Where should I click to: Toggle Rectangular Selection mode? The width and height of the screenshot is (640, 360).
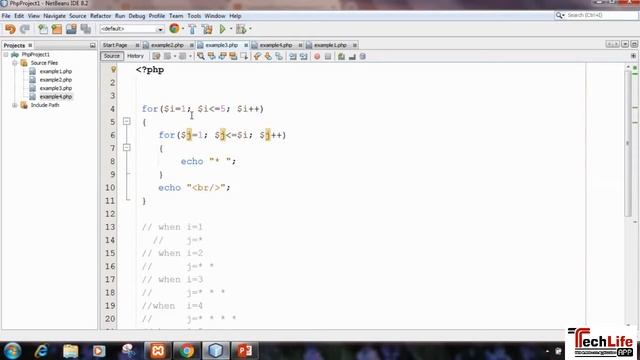click(x=244, y=56)
